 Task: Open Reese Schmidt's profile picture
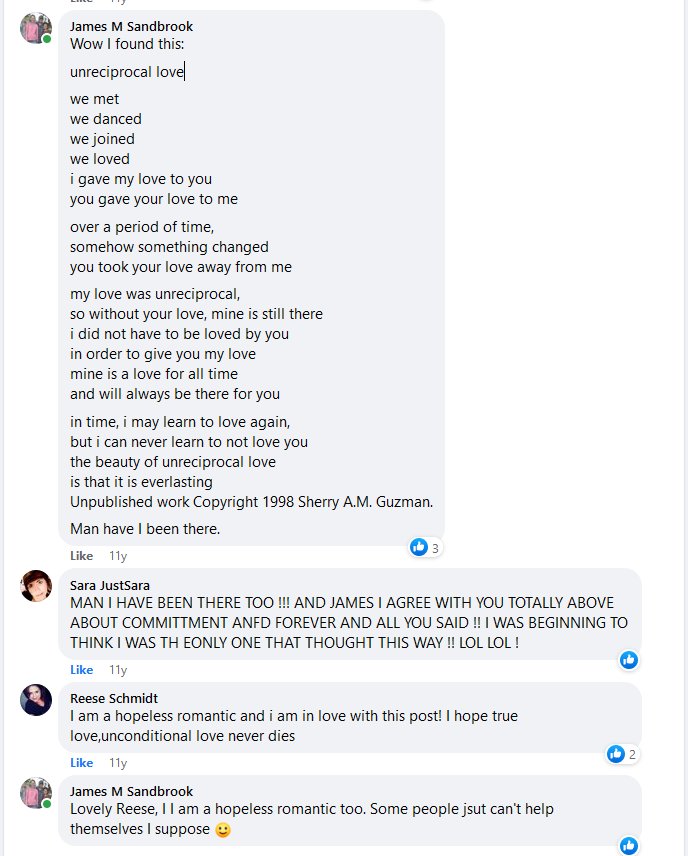point(36,700)
